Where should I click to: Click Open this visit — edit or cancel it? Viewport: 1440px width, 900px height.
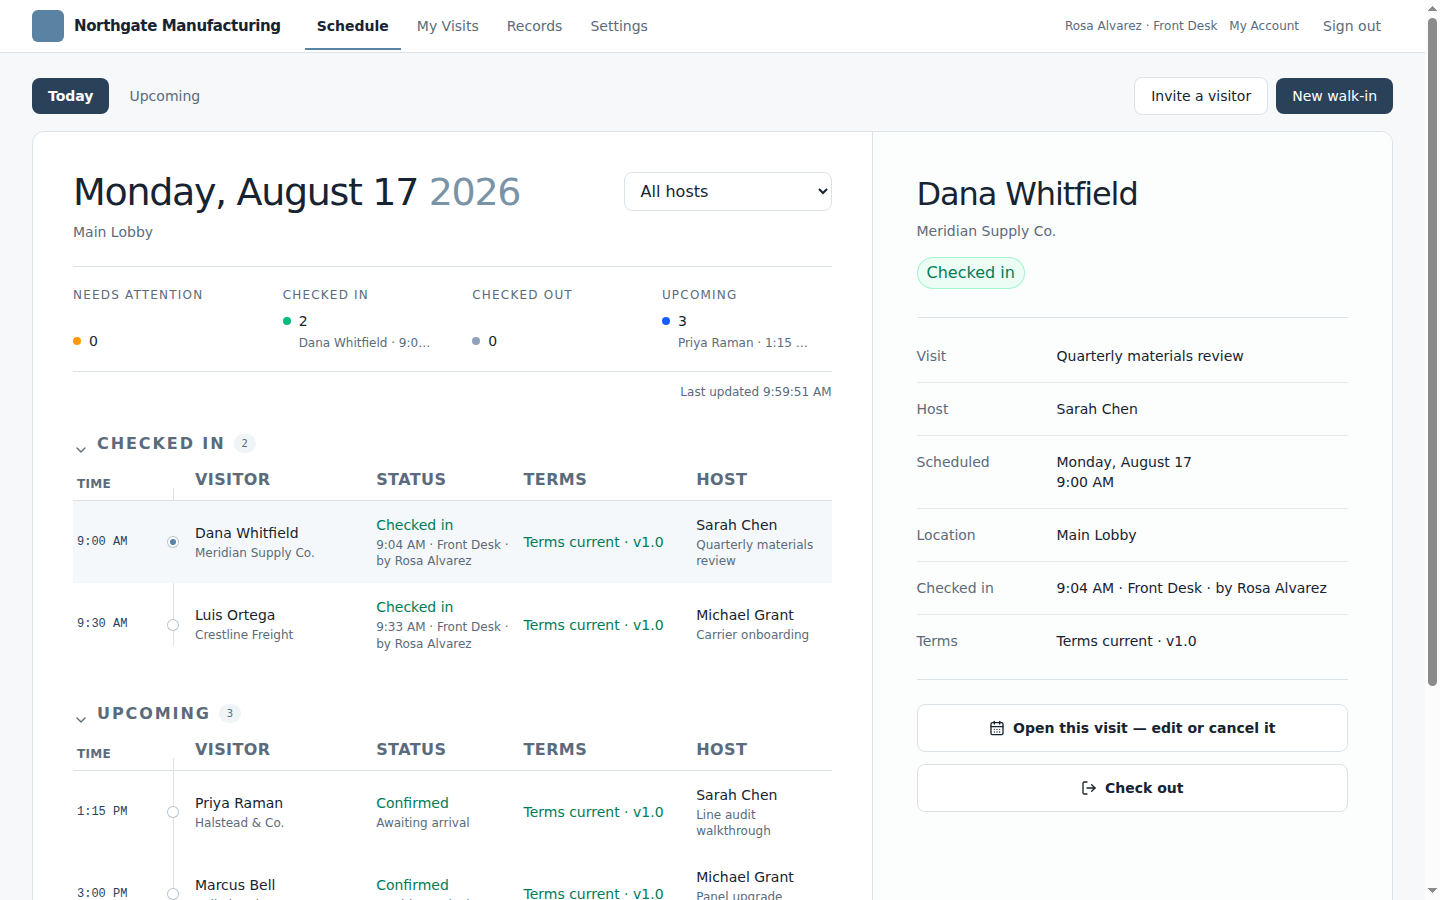(1132, 728)
